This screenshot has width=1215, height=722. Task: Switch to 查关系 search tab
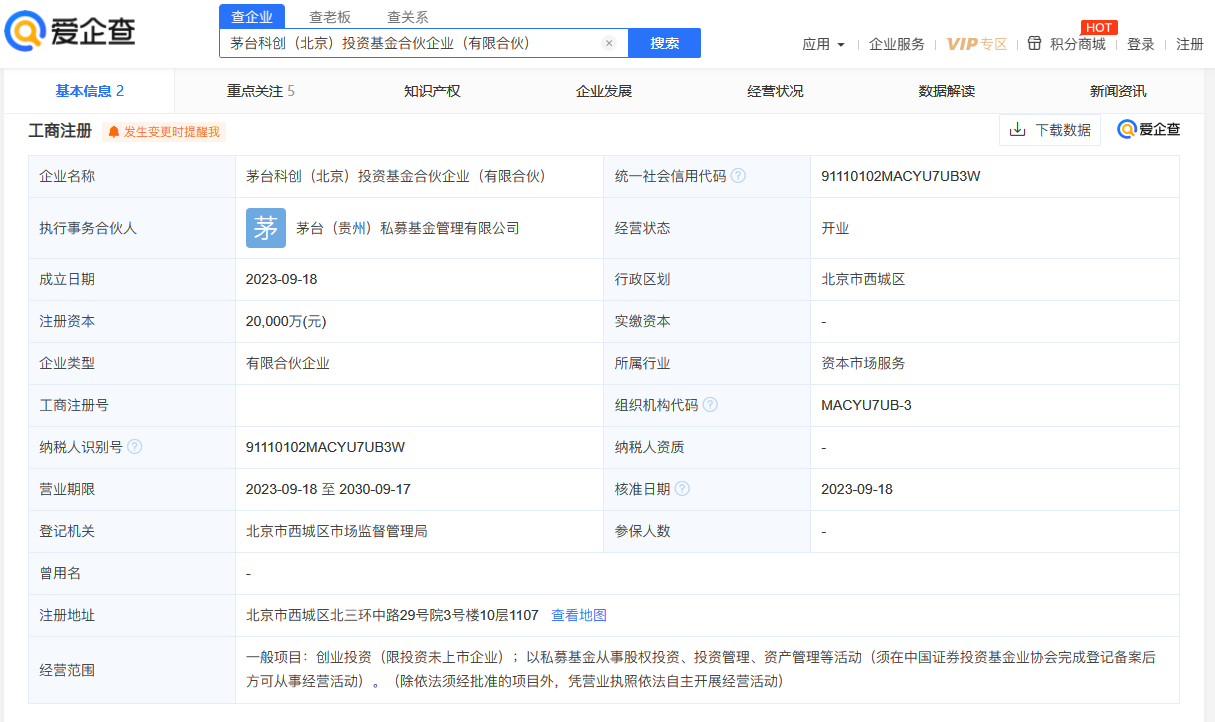[407, 16]
